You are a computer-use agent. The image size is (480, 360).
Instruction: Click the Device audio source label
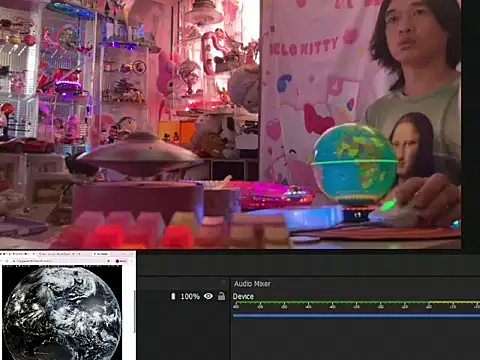pyautogui.click(x=243, y=296)
